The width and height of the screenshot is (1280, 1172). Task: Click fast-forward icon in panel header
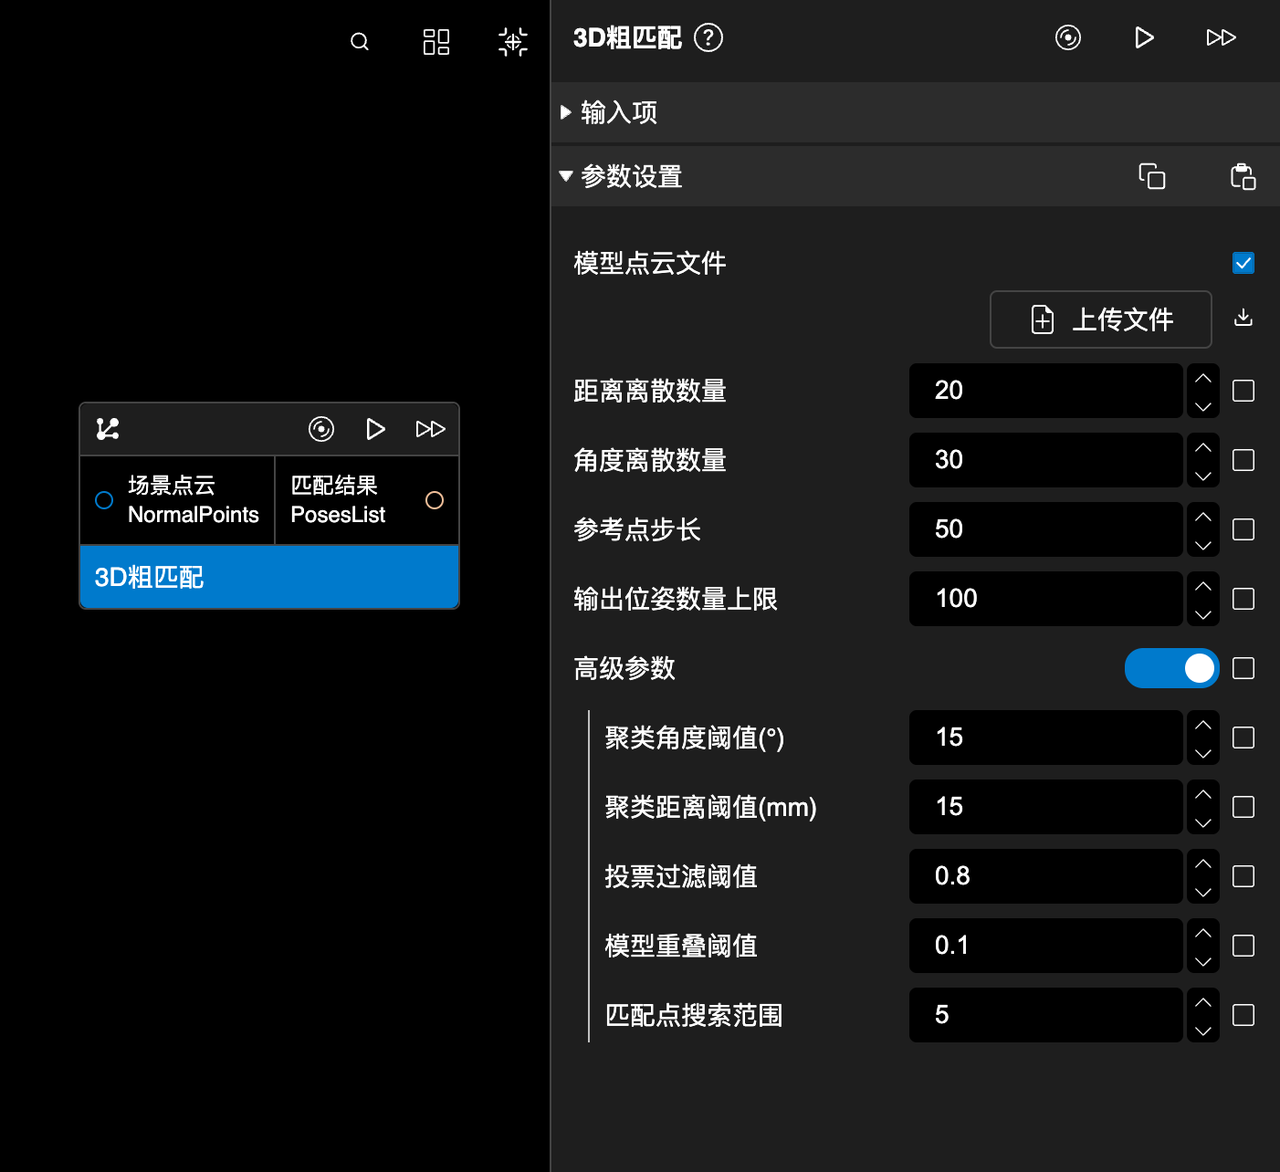click(x=1221, y=38)
